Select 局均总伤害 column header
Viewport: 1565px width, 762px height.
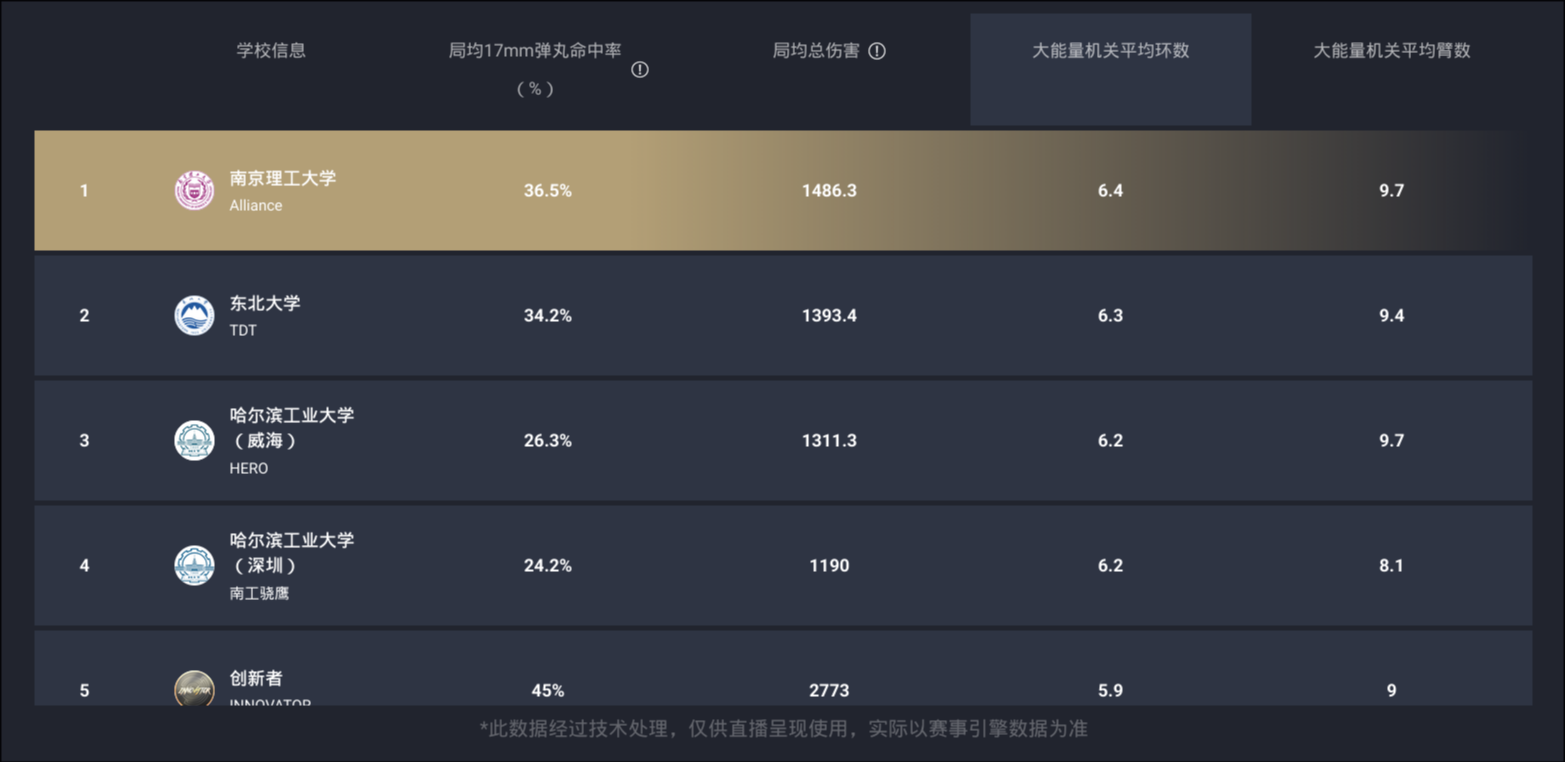[x=816, y=51]
